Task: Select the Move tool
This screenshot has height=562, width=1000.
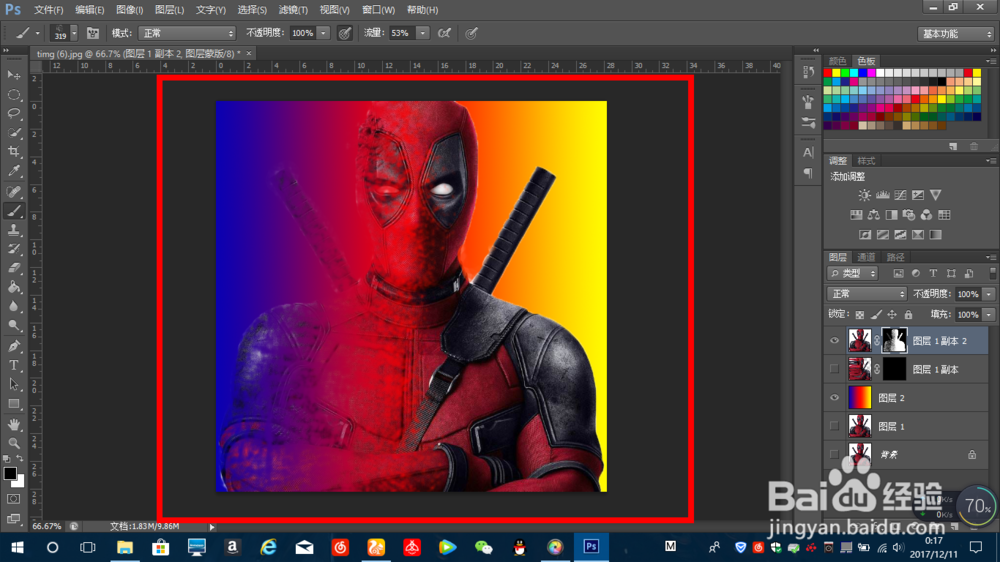Action: coord(14,75)
